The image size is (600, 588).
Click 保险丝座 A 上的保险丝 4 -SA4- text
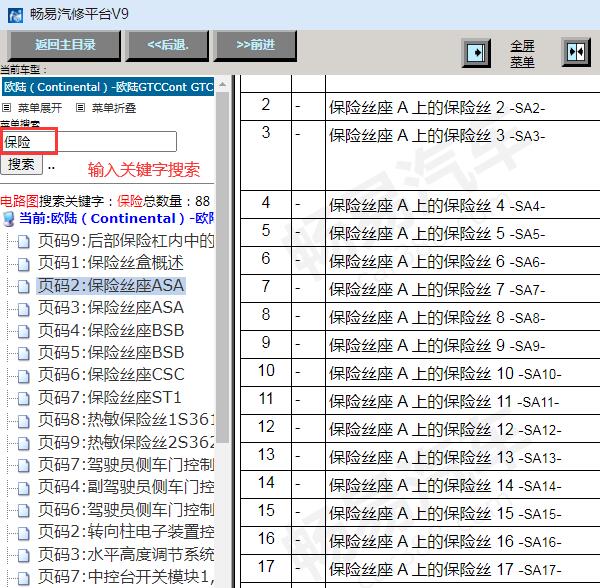pyautogui.click(x=437, y=205)
